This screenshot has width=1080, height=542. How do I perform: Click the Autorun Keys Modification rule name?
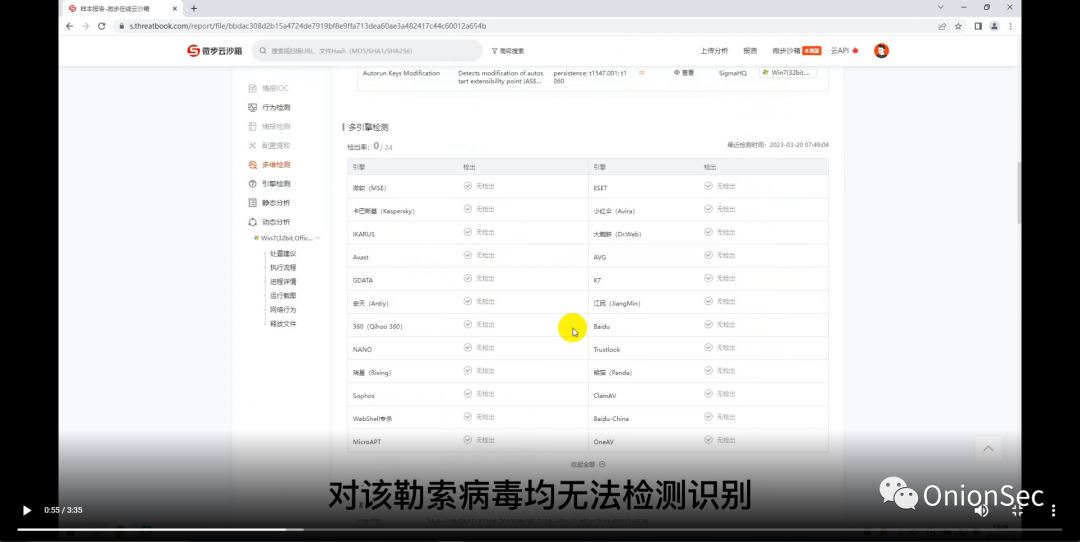(402, 73)
